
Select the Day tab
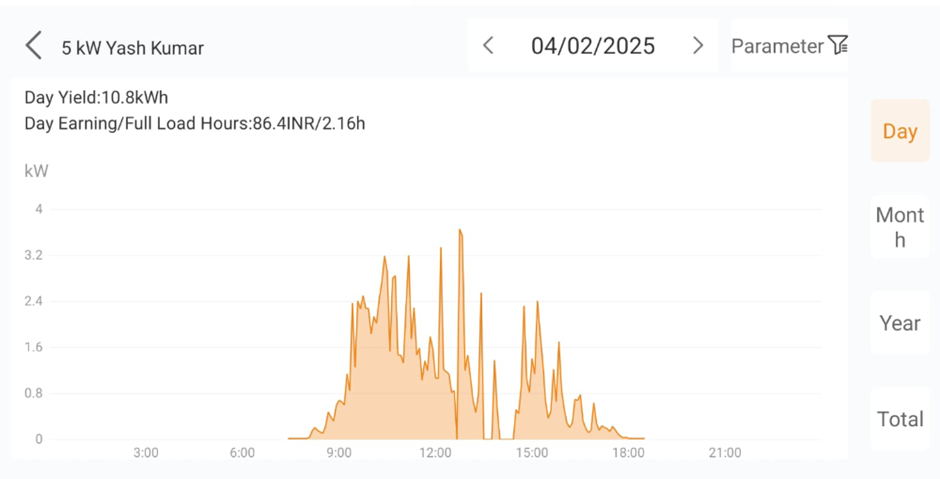coord(899,131)
